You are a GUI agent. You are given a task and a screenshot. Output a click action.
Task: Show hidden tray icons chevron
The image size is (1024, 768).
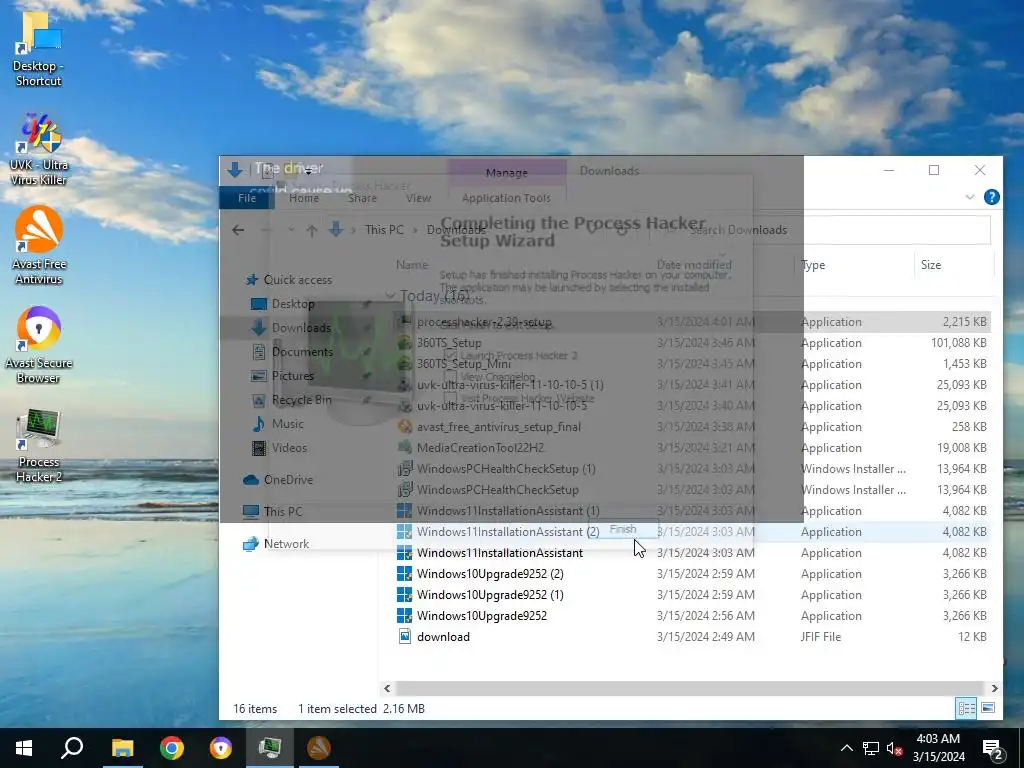tap(846, 748)
